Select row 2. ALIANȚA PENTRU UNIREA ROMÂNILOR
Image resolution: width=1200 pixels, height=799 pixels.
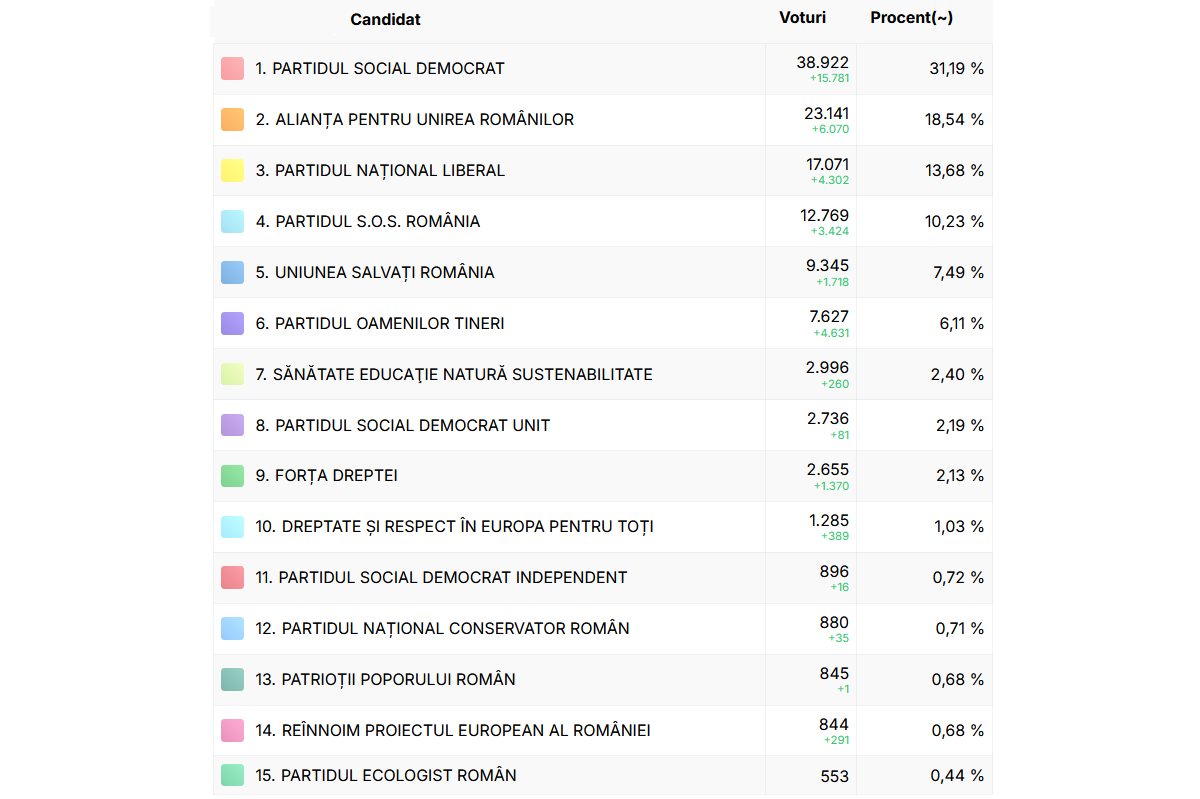[x=603, y=120]
